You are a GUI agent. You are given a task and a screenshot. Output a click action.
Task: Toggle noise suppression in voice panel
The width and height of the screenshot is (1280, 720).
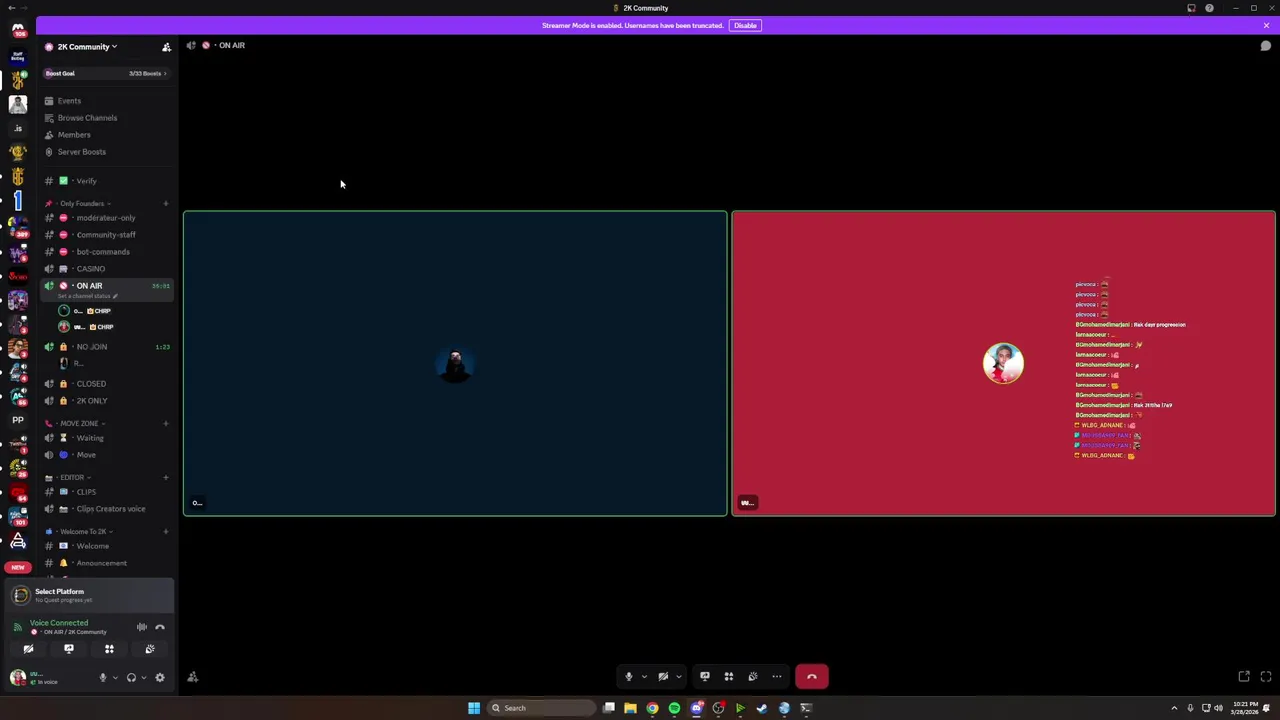[x=142, y=627]
